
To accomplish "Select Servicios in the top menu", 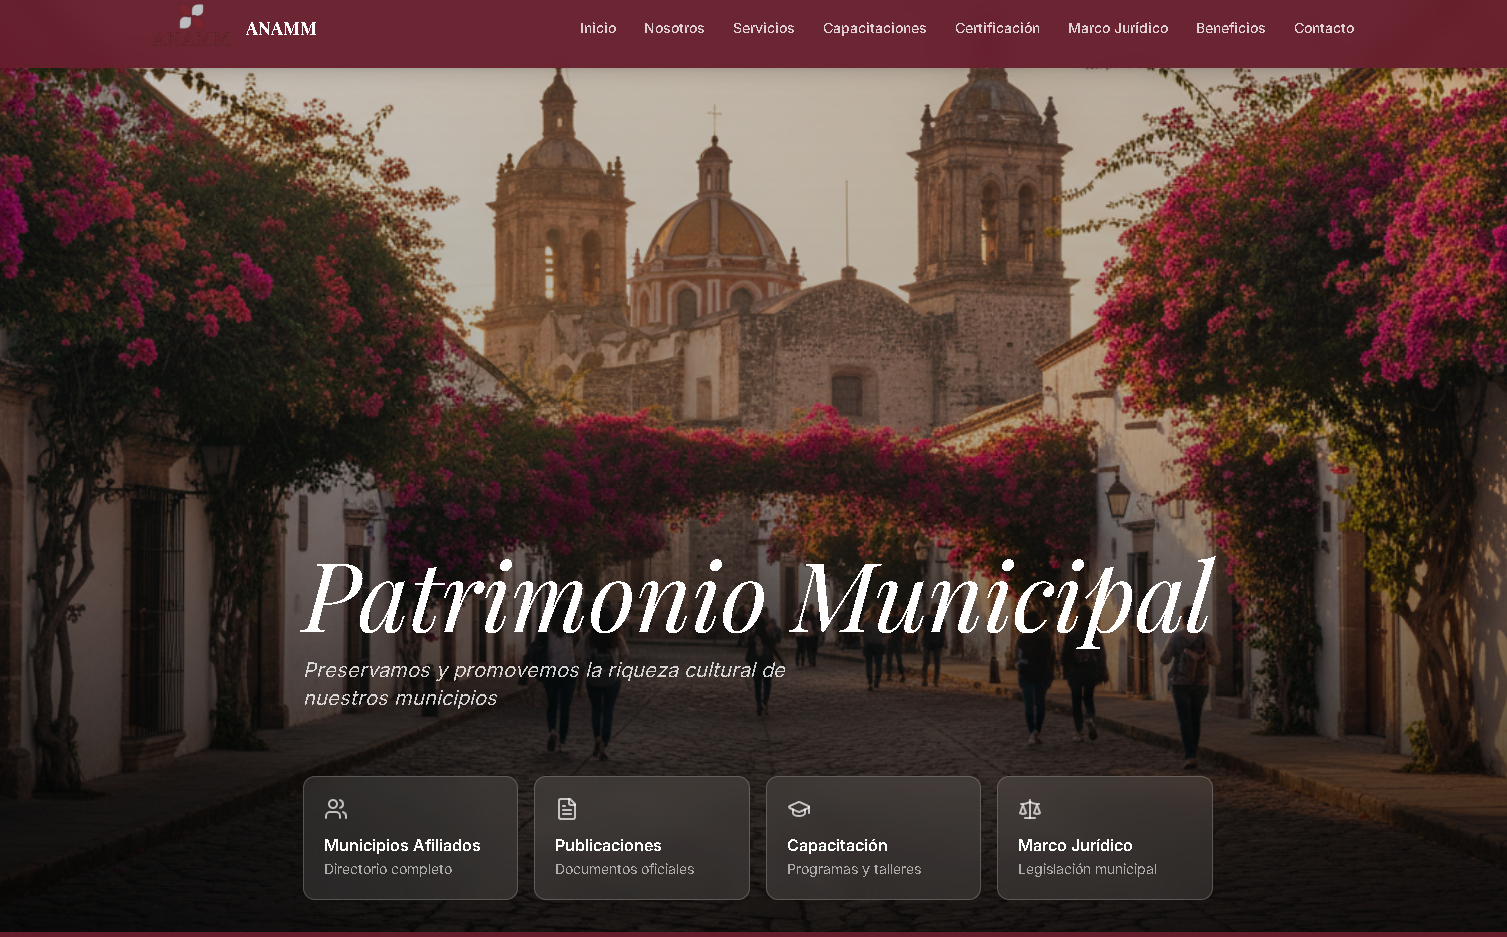I will click(763, 28).
